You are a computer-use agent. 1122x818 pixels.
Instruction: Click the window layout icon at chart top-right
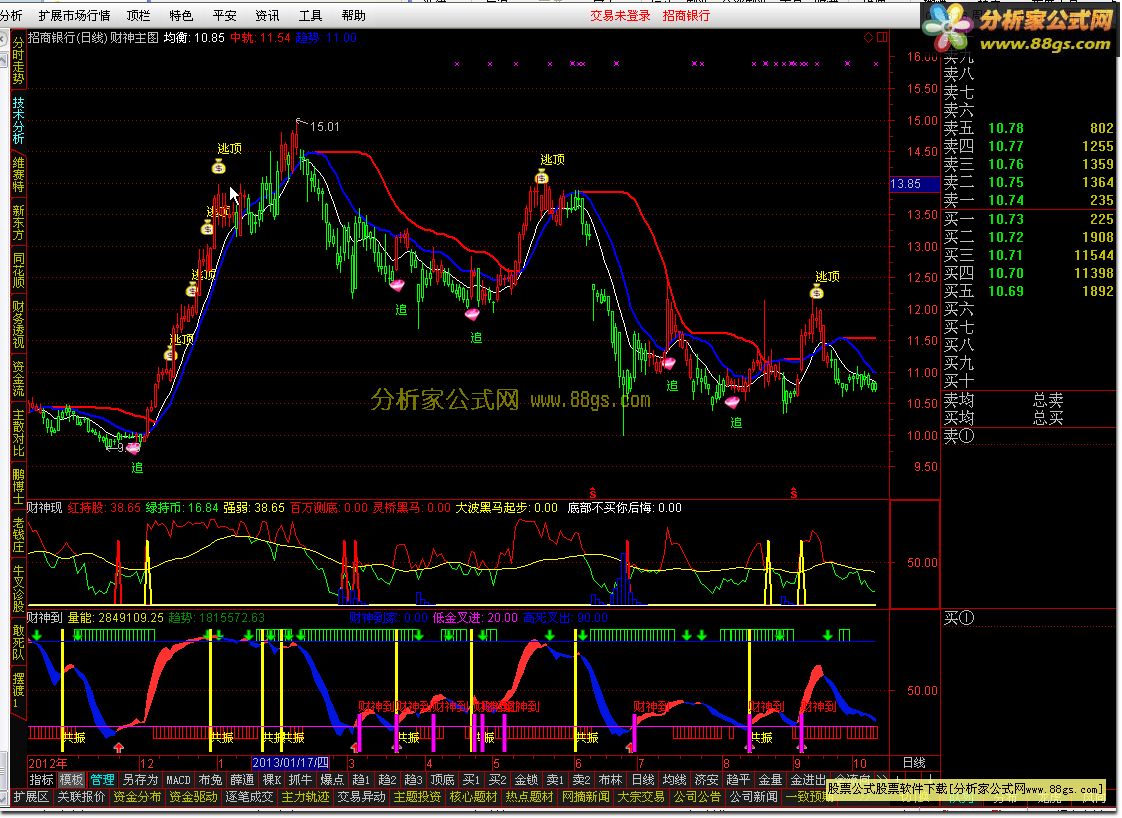(x=882, y=37)
